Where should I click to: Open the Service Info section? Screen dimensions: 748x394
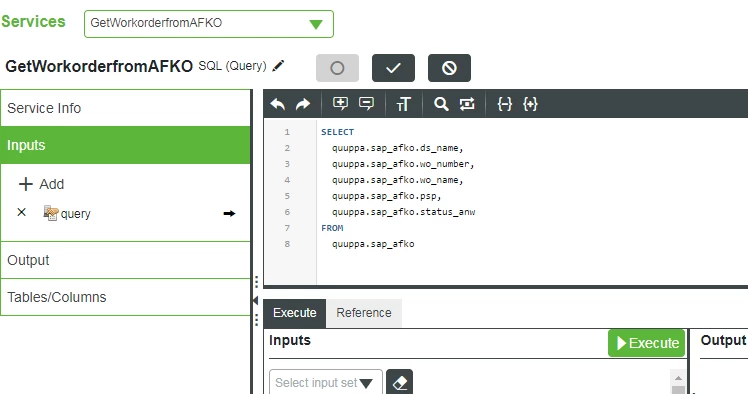click(x=125, y=108)
